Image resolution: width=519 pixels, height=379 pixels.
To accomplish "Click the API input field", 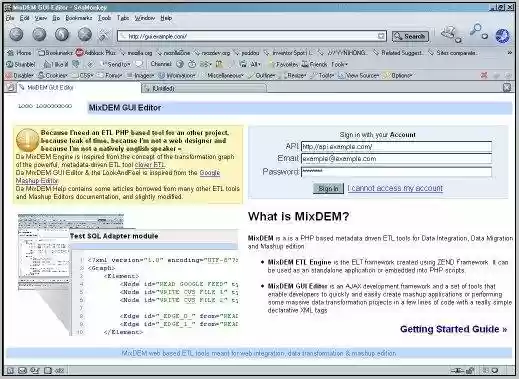I will pyautogui.click(x=396, y=147).
